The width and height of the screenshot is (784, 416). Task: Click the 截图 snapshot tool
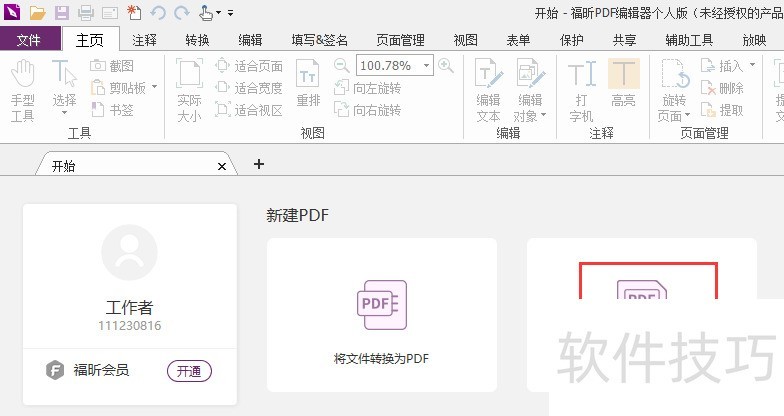tap(112, 66)
